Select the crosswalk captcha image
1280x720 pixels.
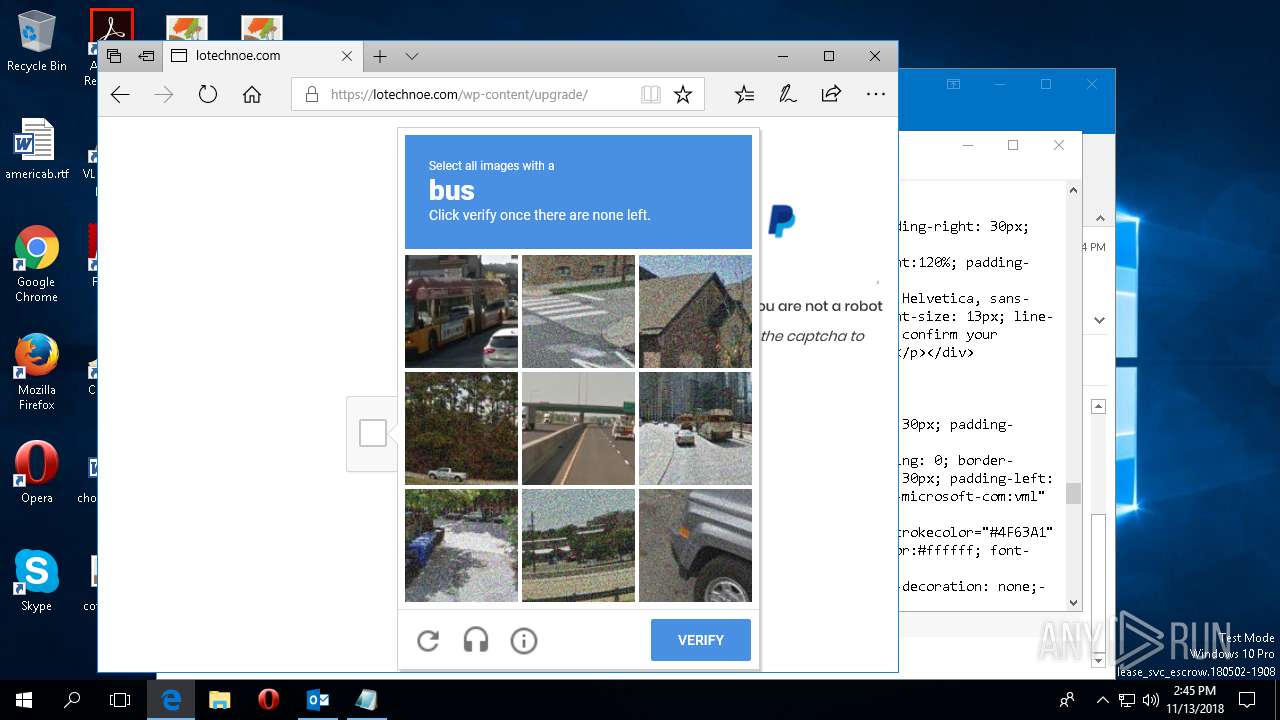point(578,311)
